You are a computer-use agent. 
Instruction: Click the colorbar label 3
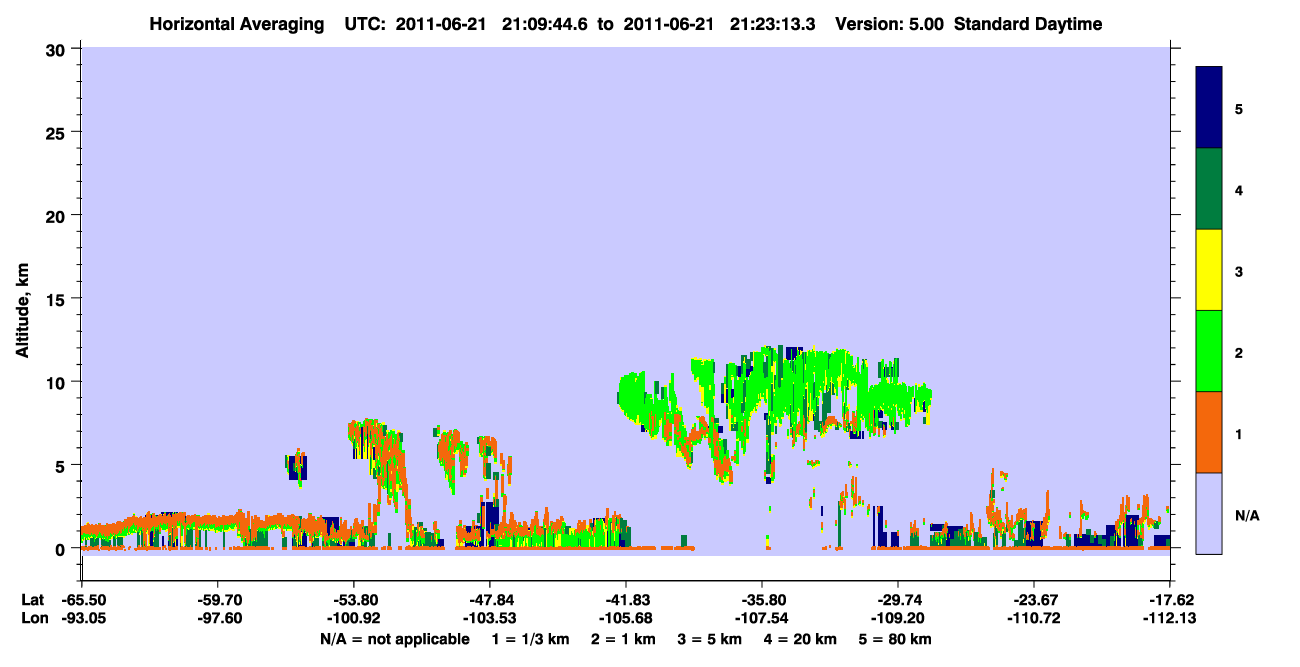click(x=1239, y=271)
